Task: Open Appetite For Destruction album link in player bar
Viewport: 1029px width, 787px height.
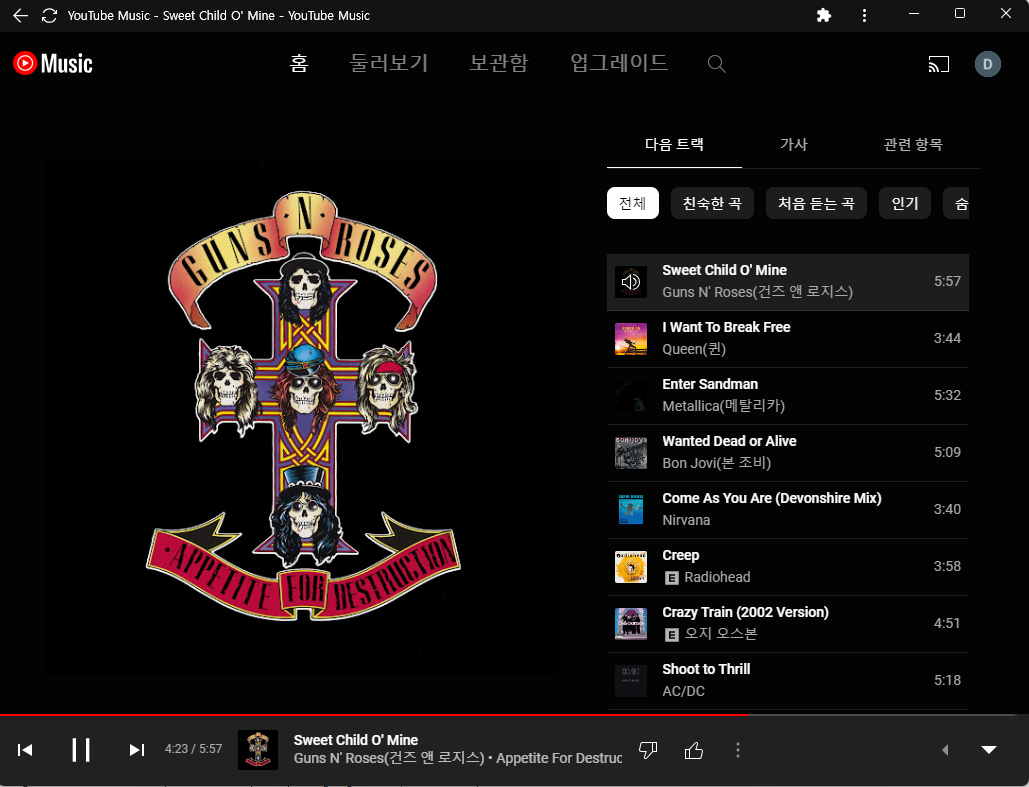Action: pyautogui.click(x=559, y=758)
